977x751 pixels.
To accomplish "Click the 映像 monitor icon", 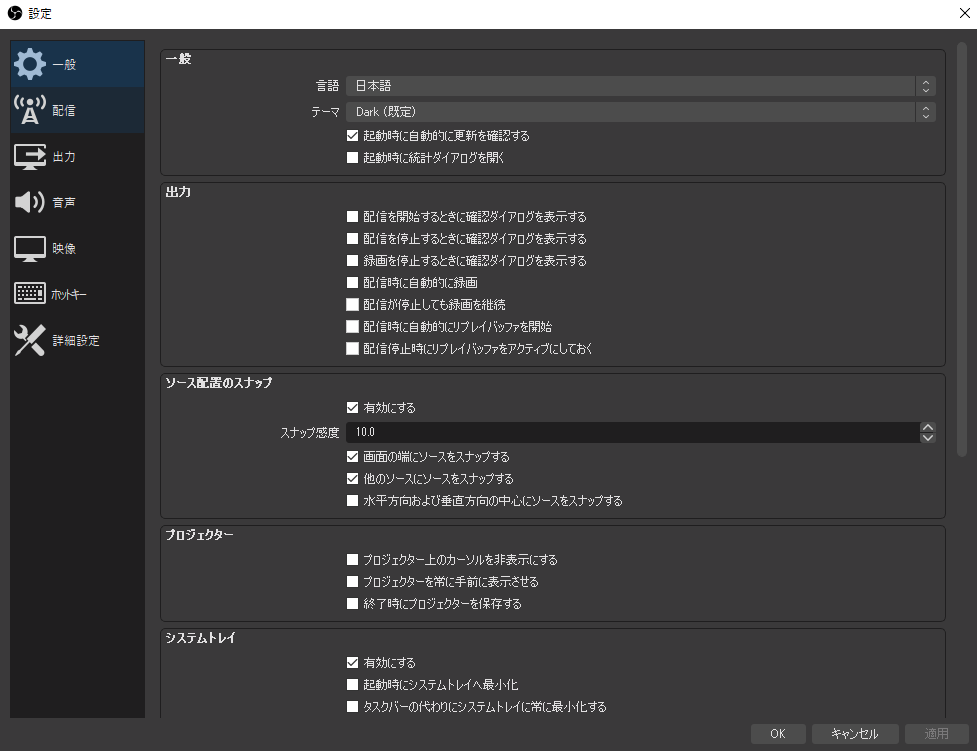I will [x=30, y=249].
